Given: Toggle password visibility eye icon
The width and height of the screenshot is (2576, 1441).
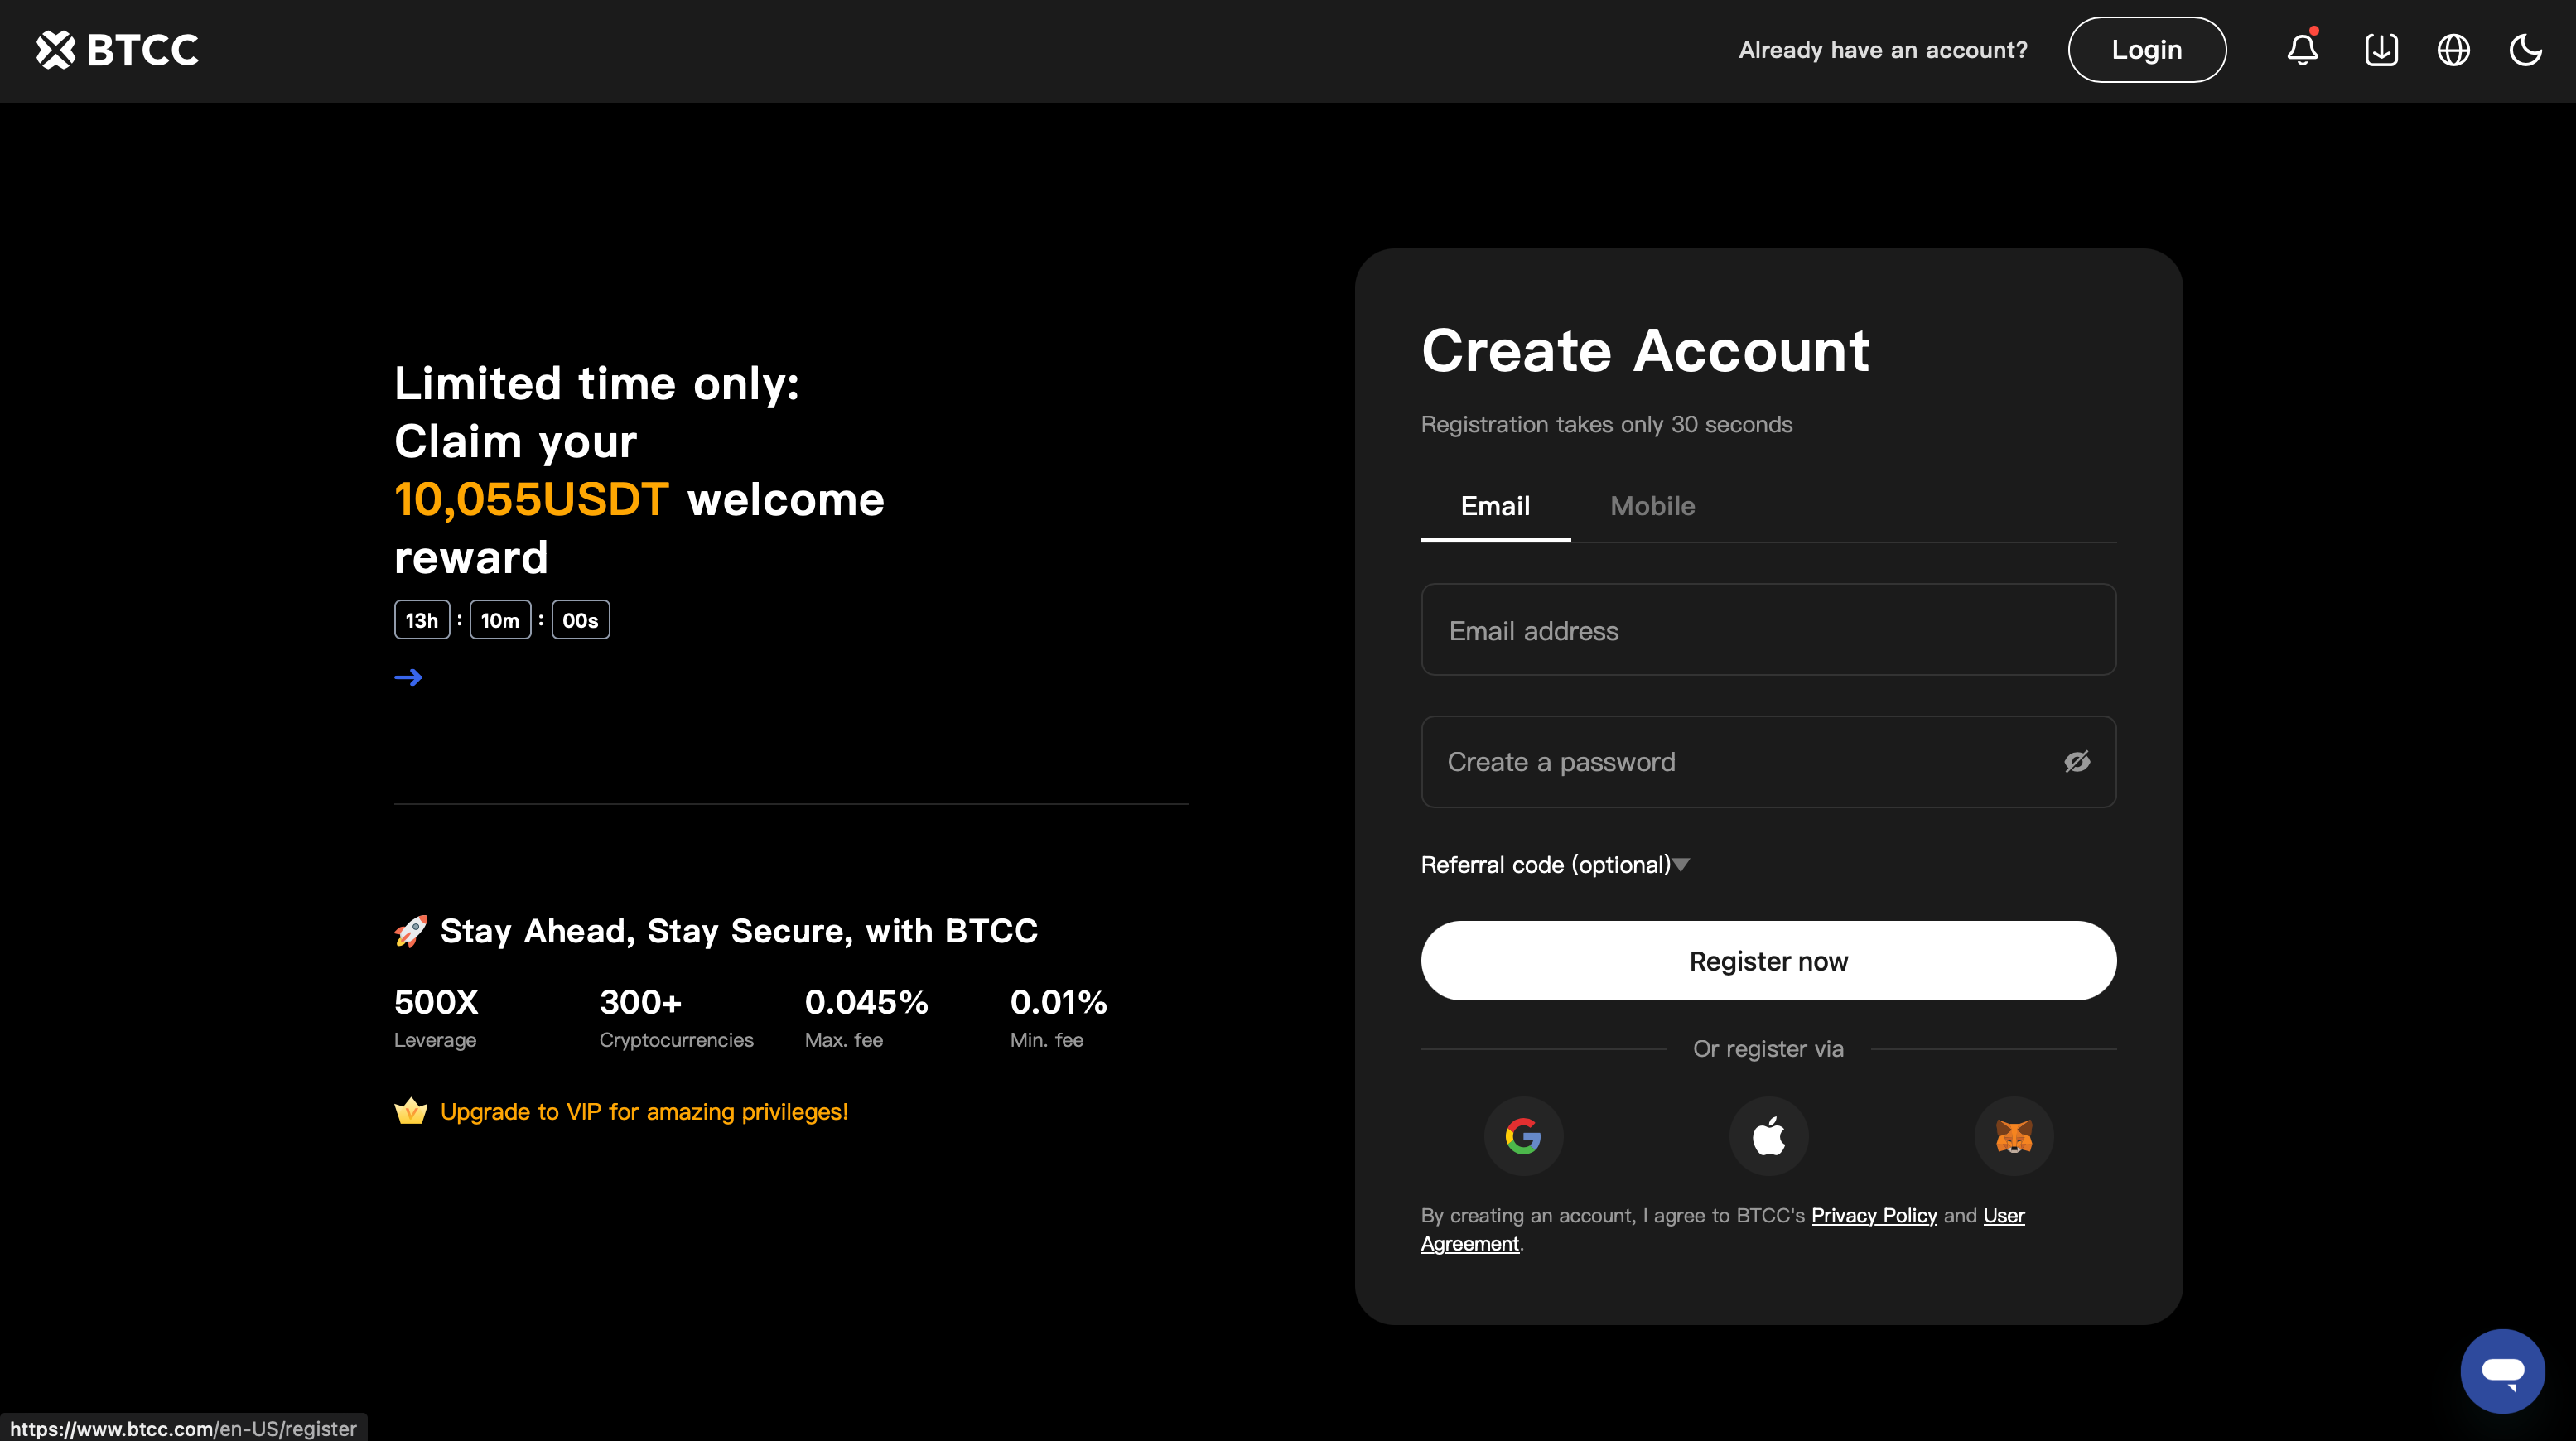Looking at the screenshot, I should click(x=2077, y=762).
